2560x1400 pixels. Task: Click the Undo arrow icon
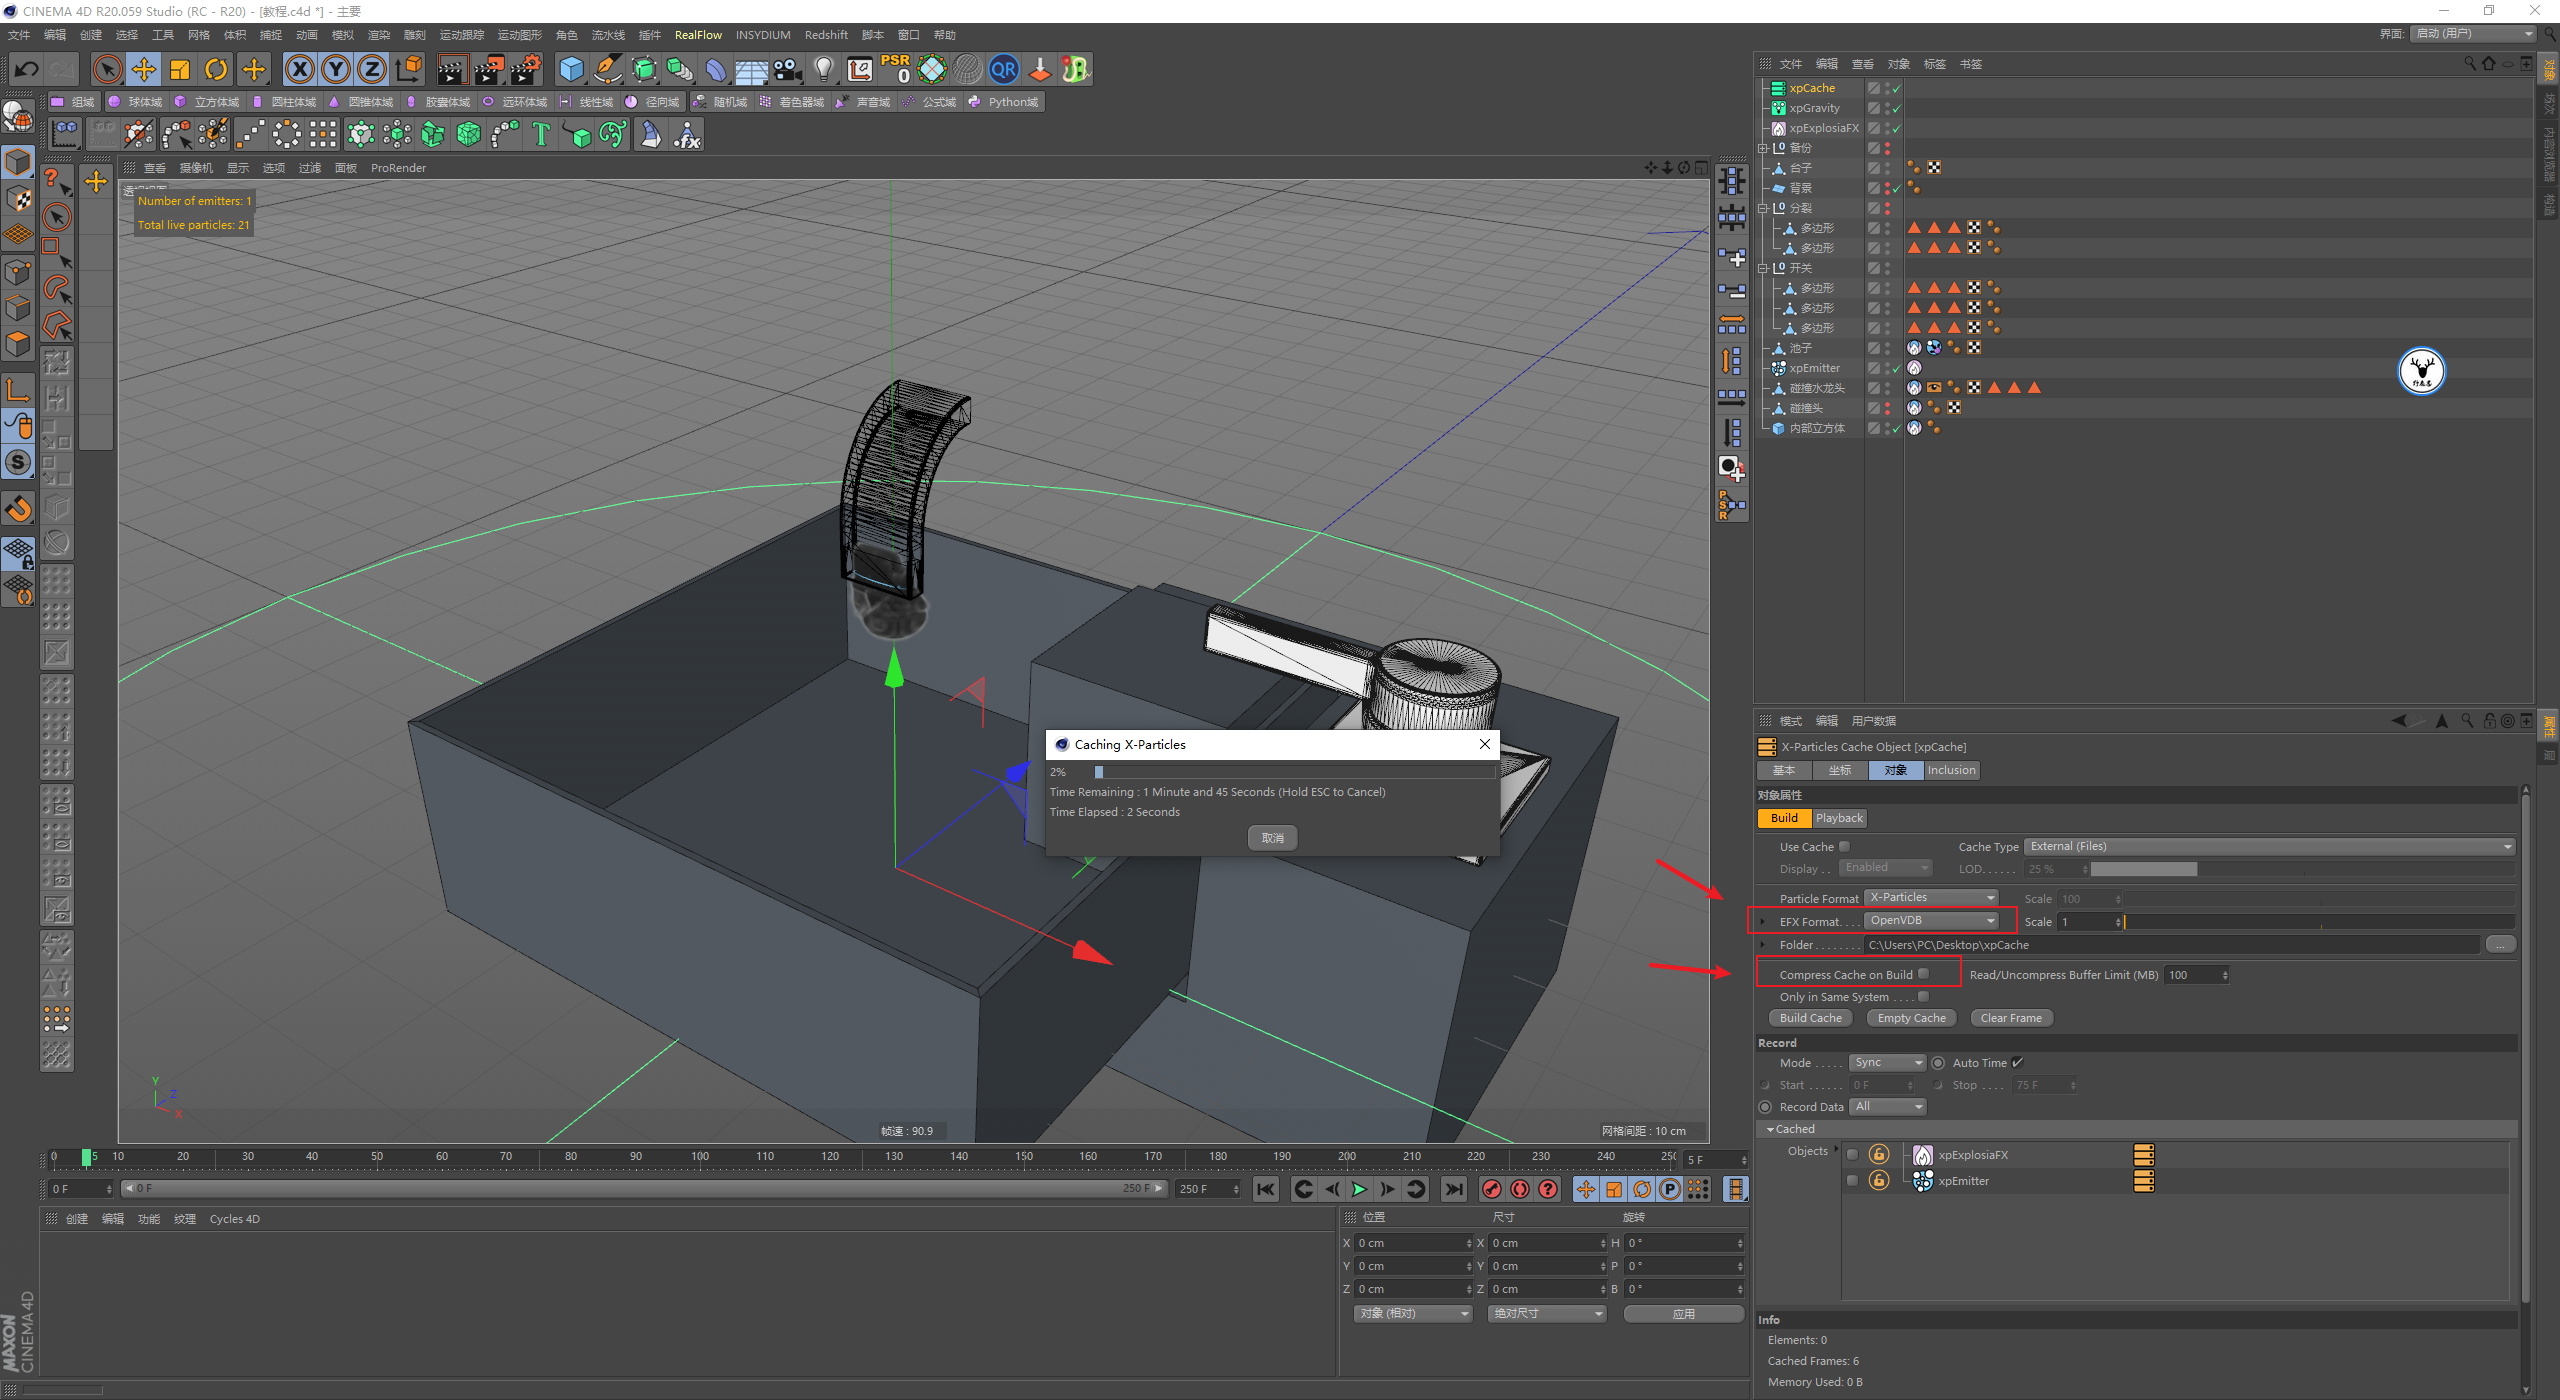27,69
